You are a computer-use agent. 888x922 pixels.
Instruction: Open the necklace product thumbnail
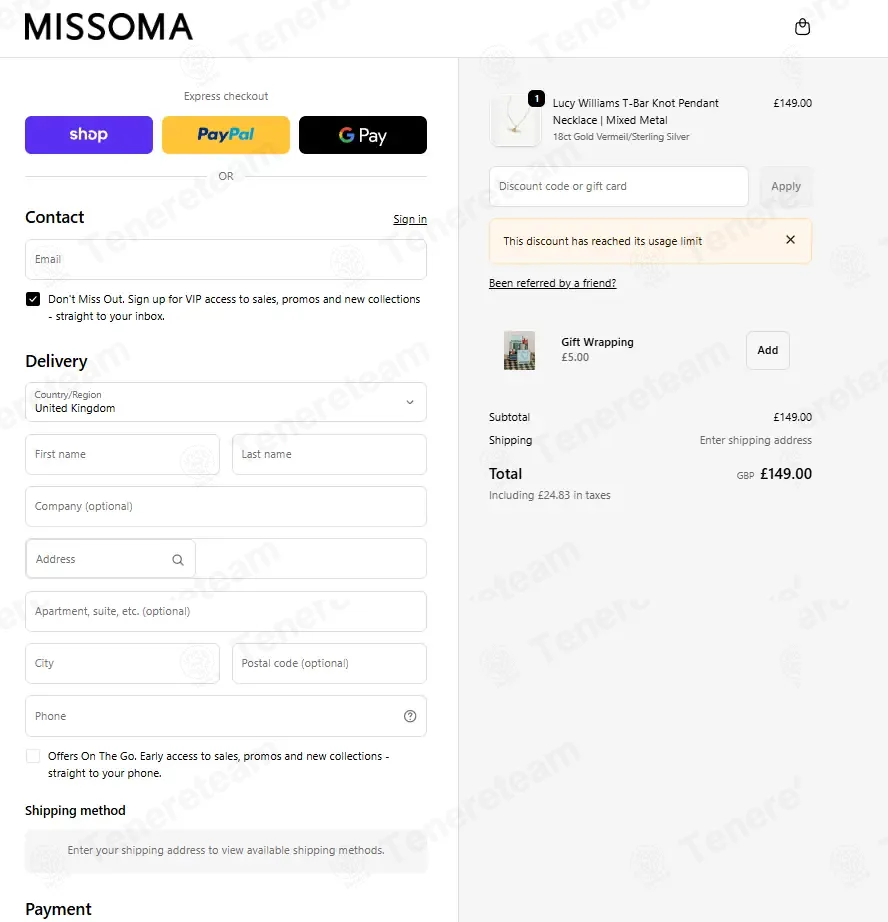(x=515, y=121)
